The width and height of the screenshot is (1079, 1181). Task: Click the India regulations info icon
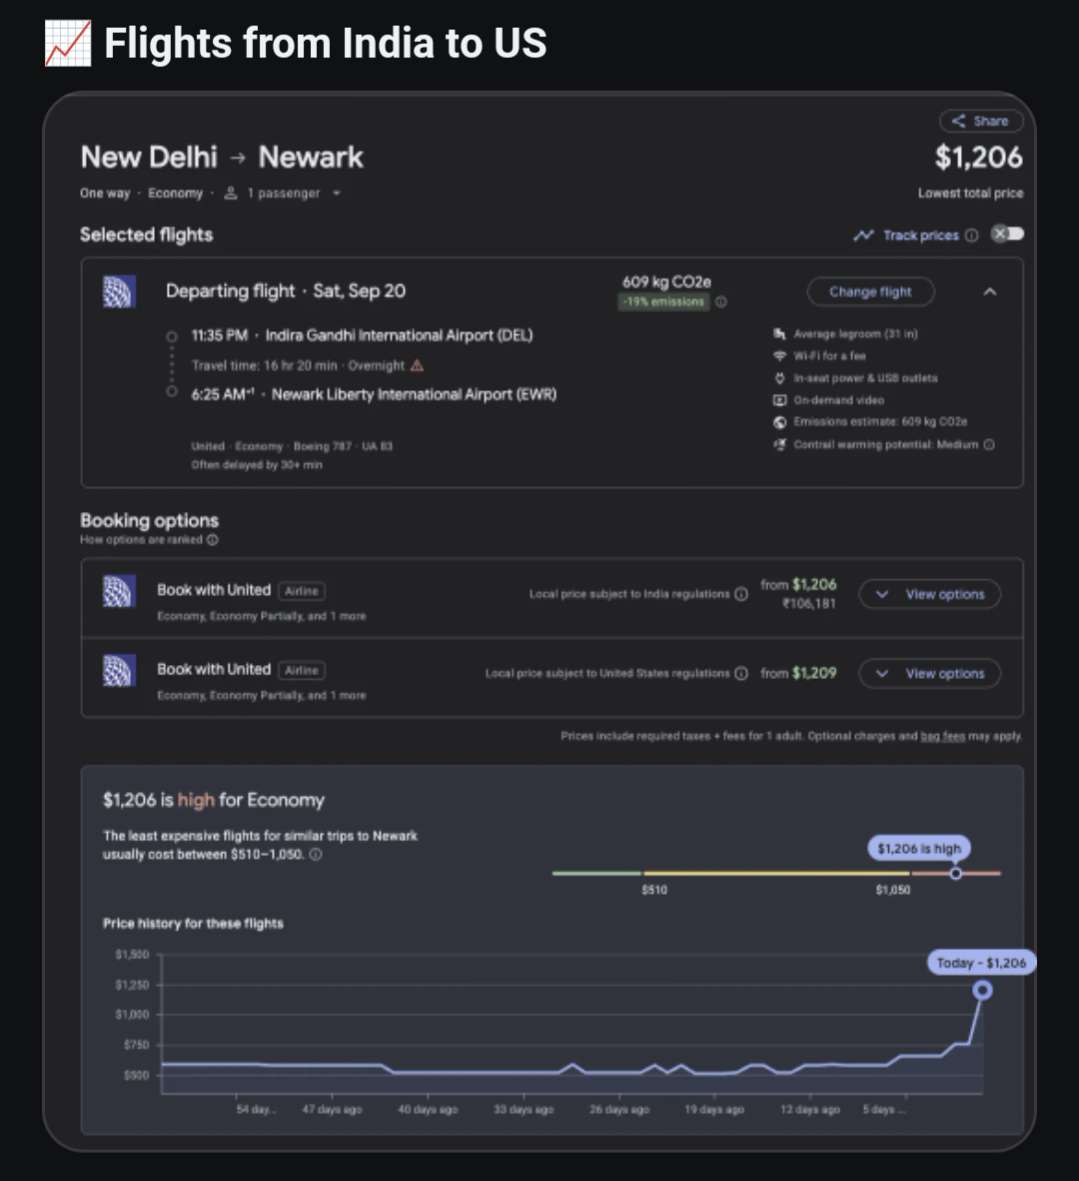[741, 594]
